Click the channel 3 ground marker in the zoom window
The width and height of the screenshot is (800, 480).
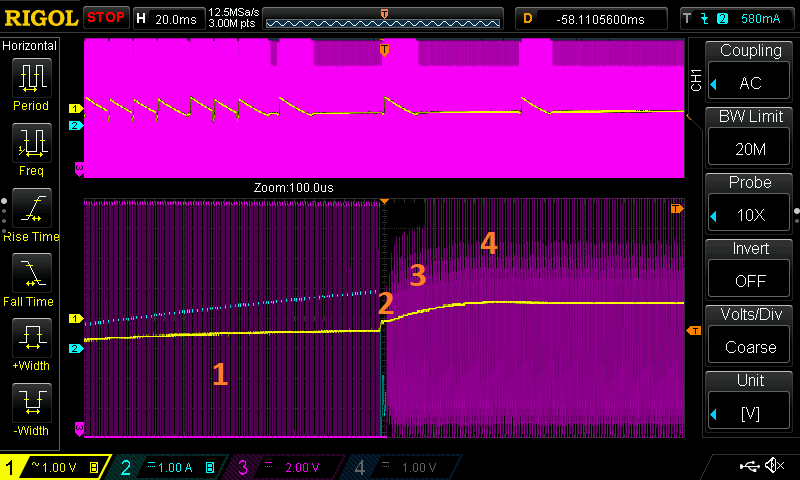tap(79, 428)
